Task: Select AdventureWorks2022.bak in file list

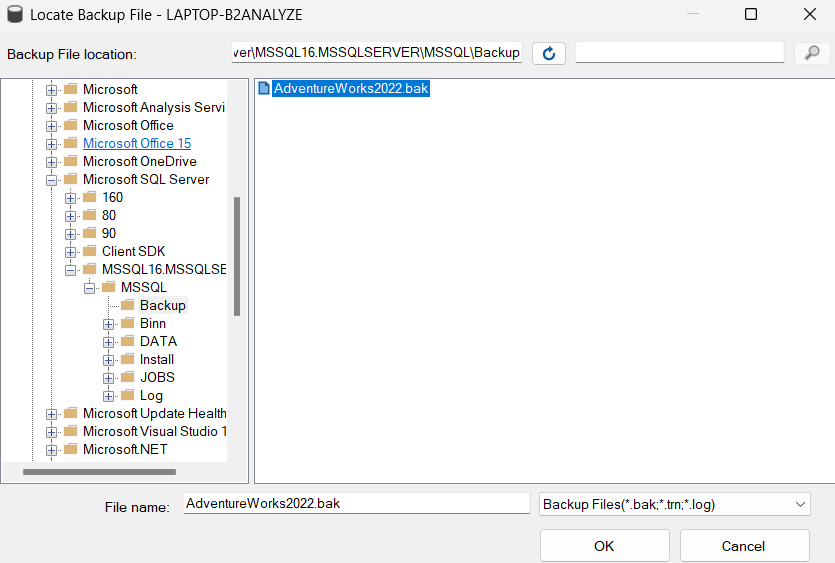Action: [x=351, y=88]
